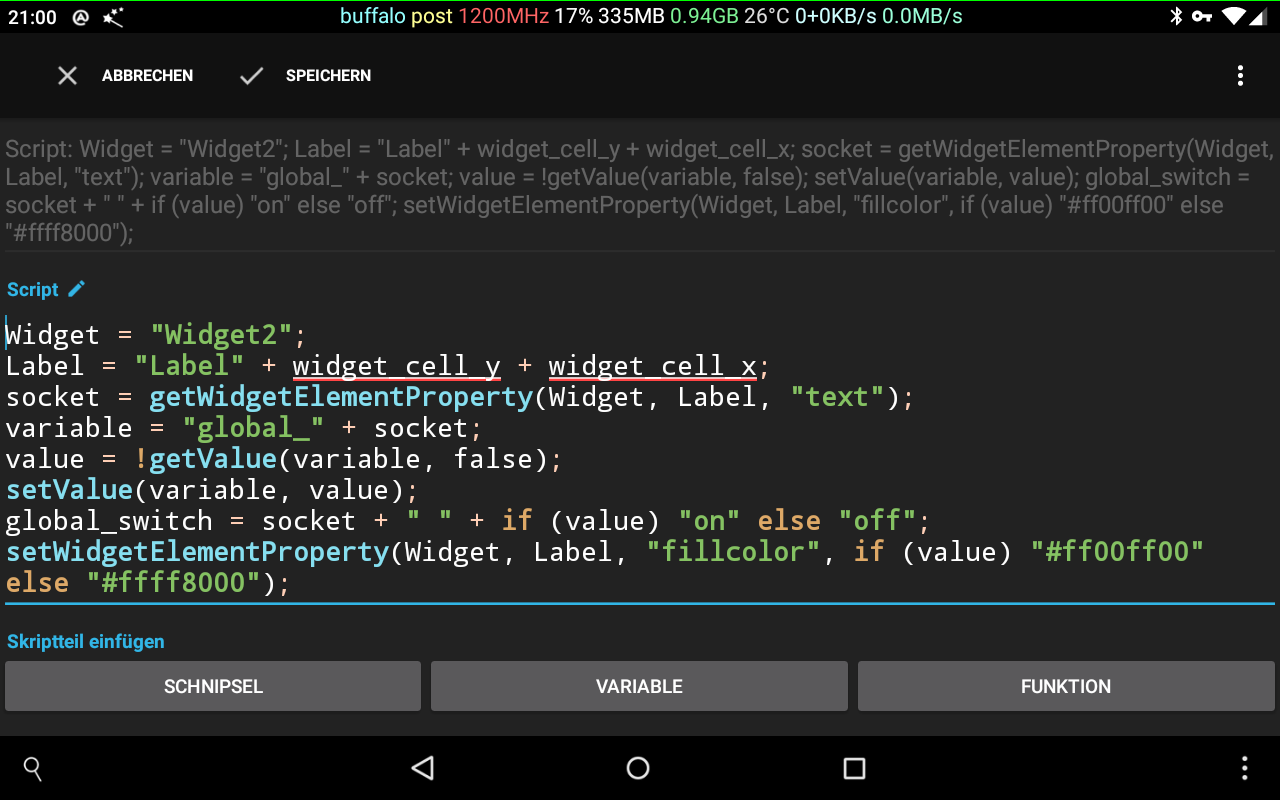1280x800 pixels.
Task: Insert a SCHNIPSEL snippet
Action: [x=213, y=686]
